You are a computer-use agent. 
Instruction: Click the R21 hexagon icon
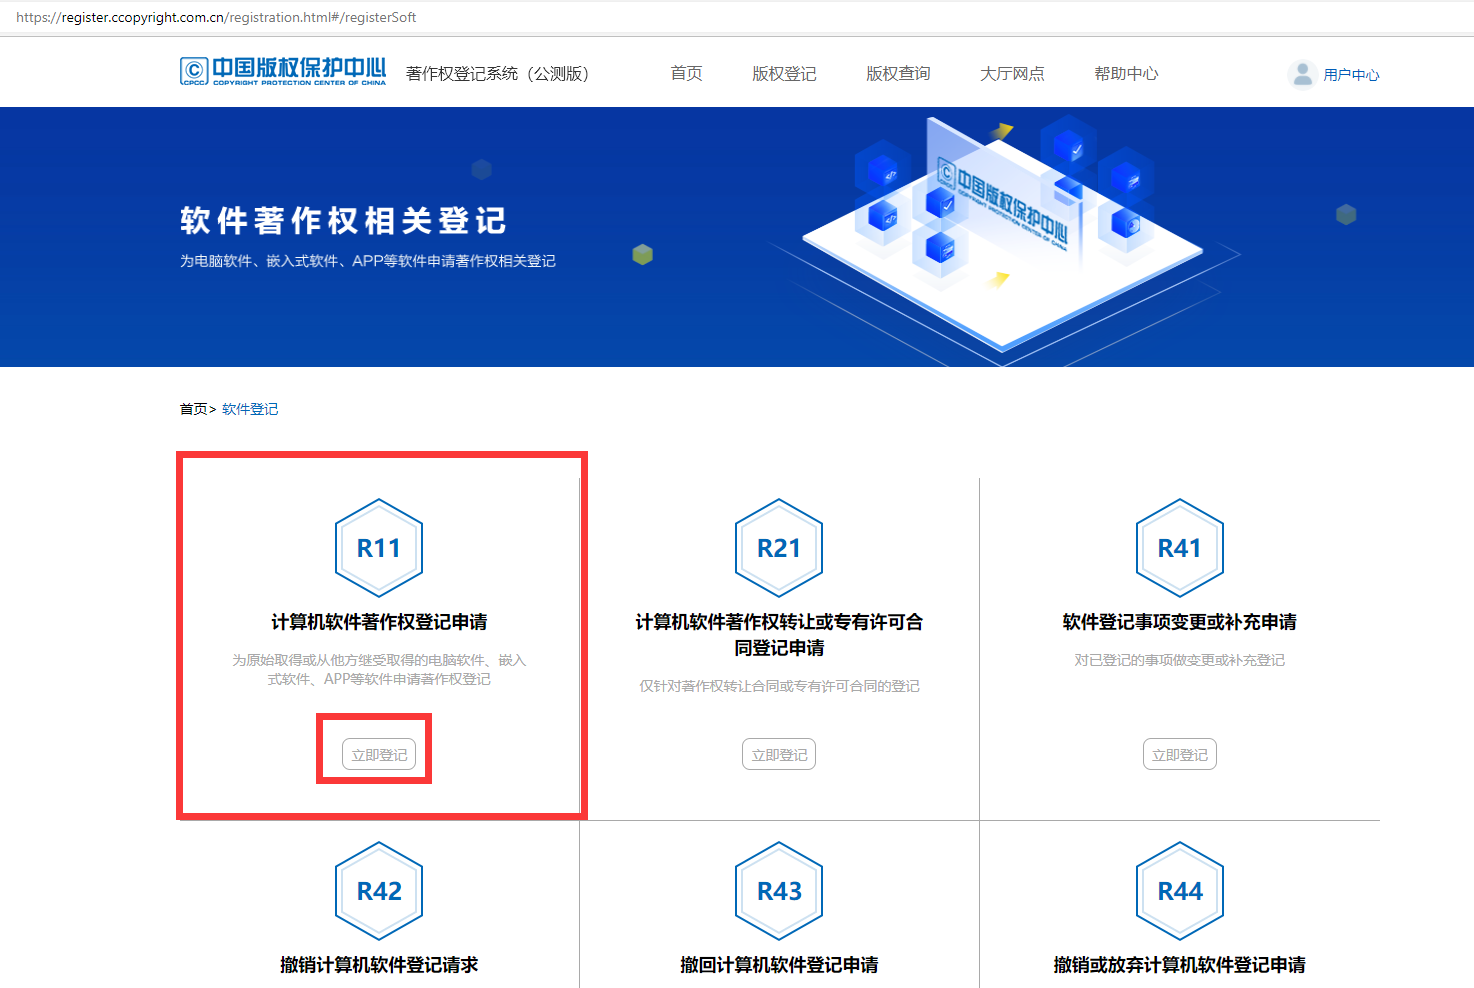[x=779, y=548]
